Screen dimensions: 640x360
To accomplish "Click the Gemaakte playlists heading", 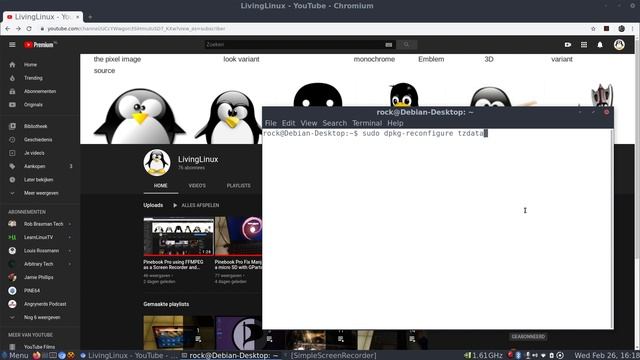I will tap(166, 304).
